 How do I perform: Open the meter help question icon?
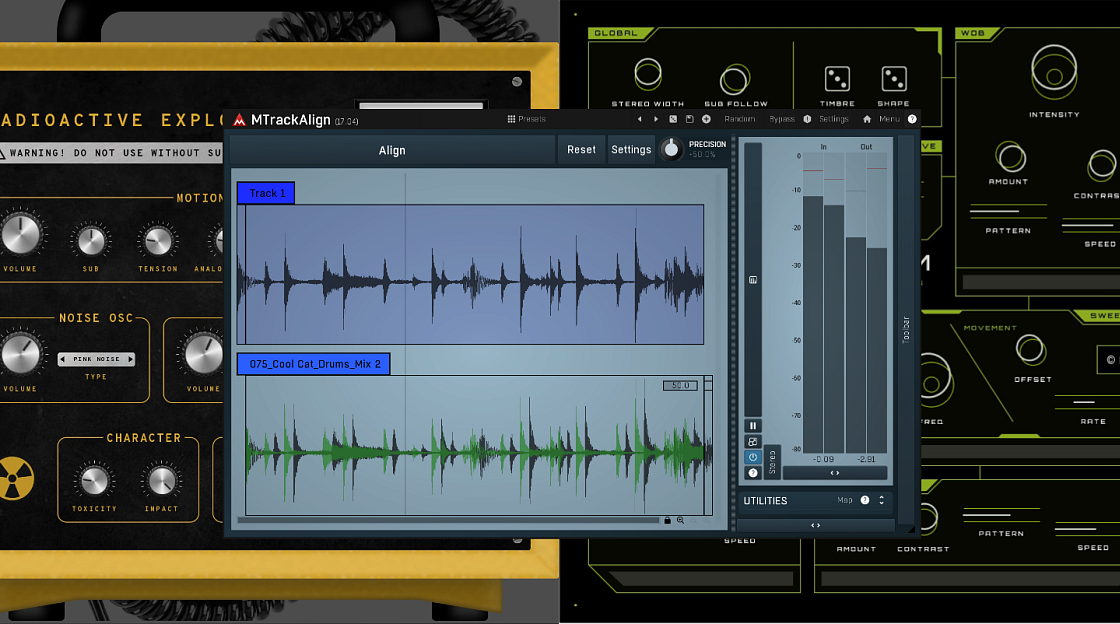click(752, 473)
